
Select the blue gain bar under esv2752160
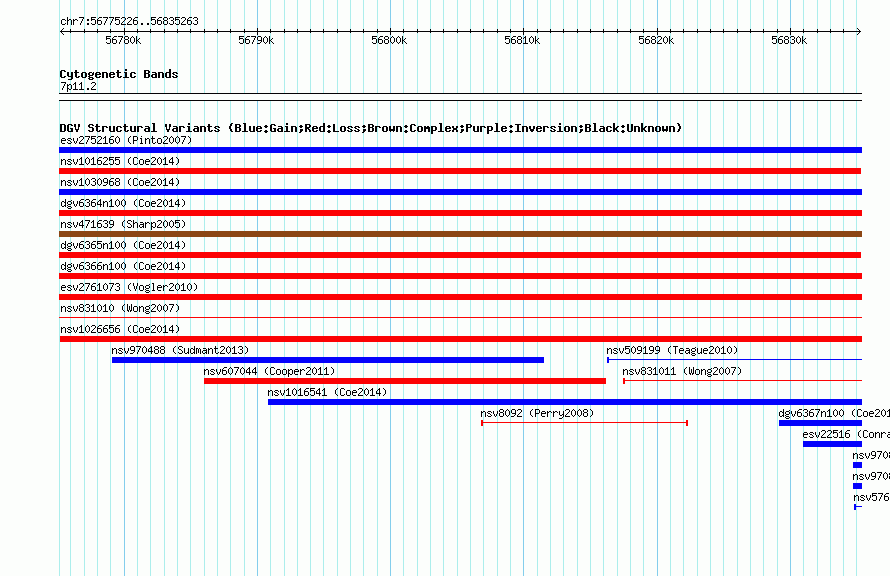460,150
